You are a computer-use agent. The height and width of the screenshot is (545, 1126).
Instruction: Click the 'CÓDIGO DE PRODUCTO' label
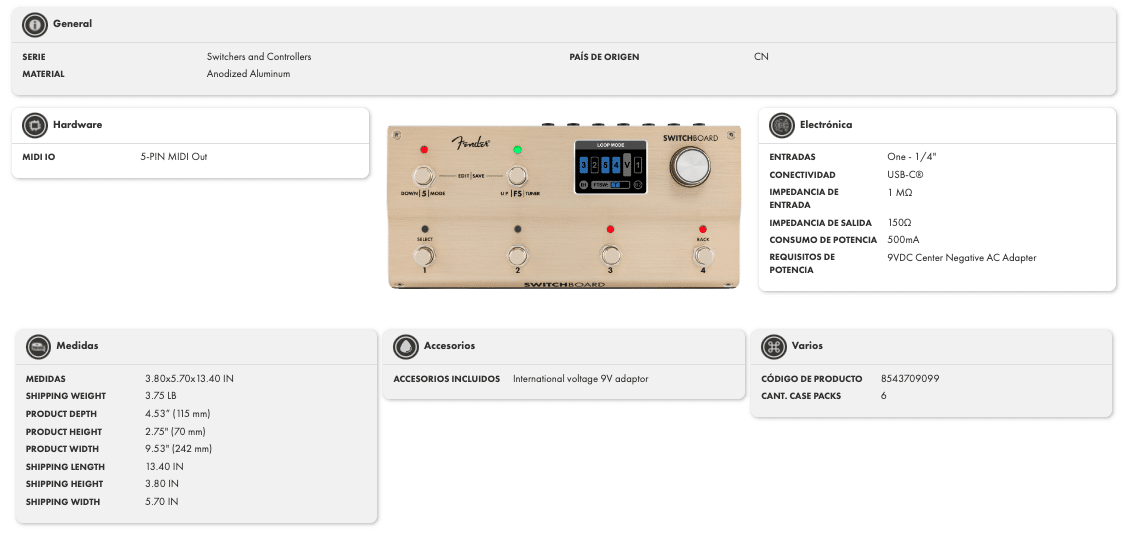(811, 378)
